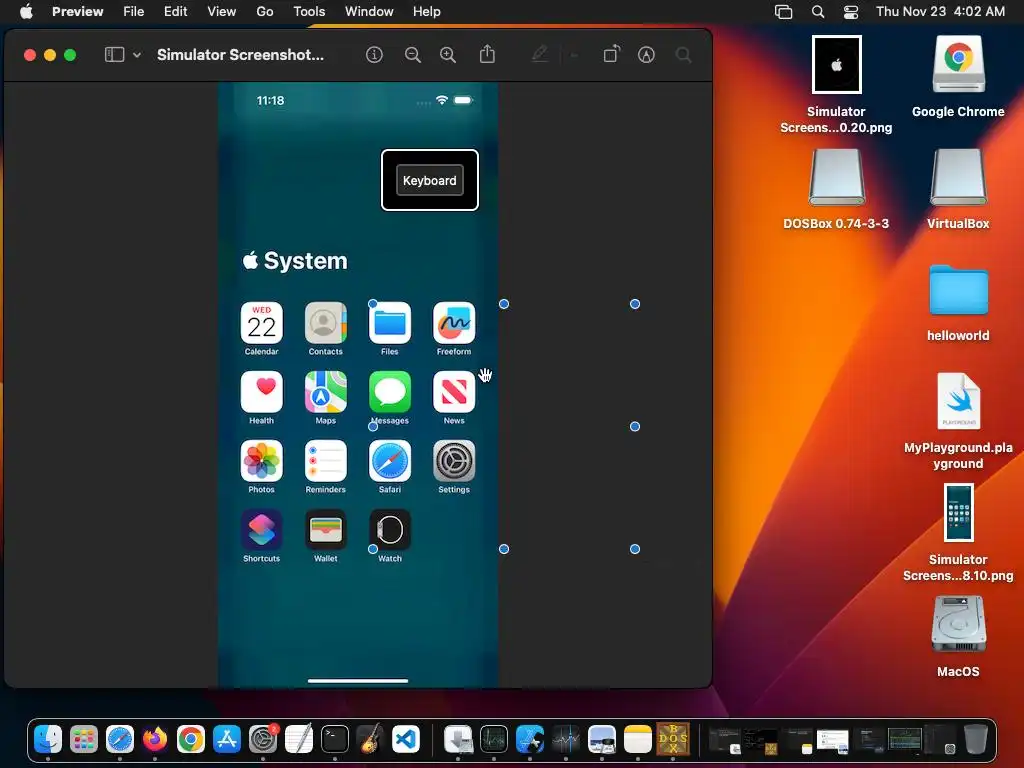Rotate the image with the rotate icon
Image resolution: width=1024 pixels, height=768 pixels.
(x=611, y=54)
